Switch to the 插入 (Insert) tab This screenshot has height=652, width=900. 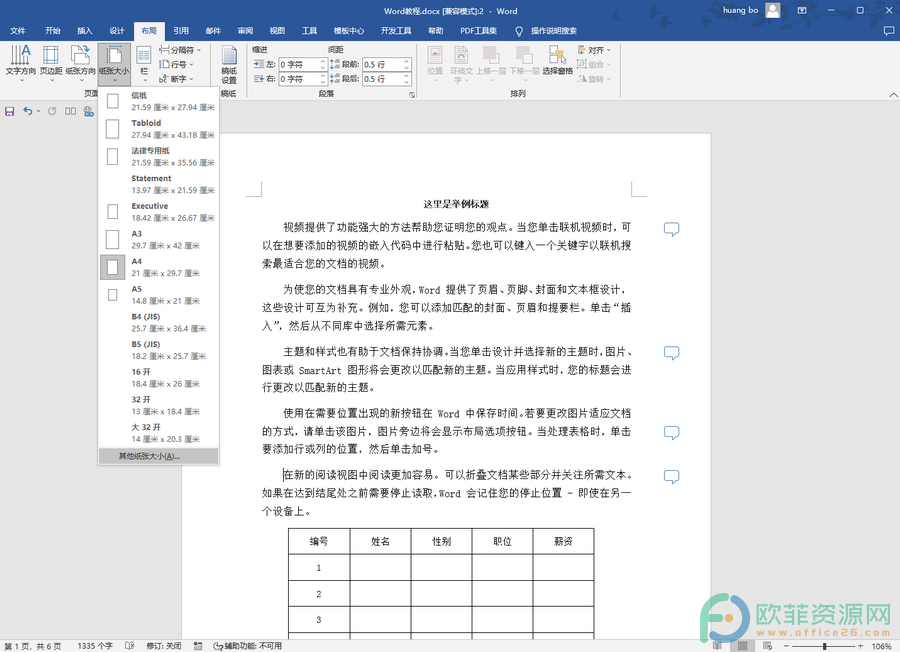85,31
